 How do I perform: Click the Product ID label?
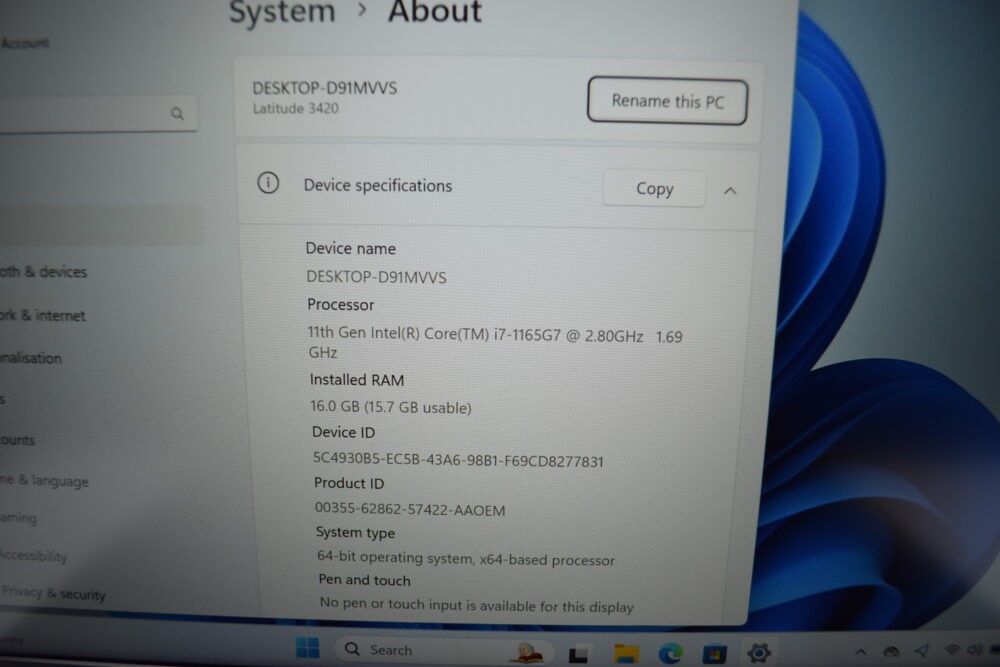(x=349, y=483)
